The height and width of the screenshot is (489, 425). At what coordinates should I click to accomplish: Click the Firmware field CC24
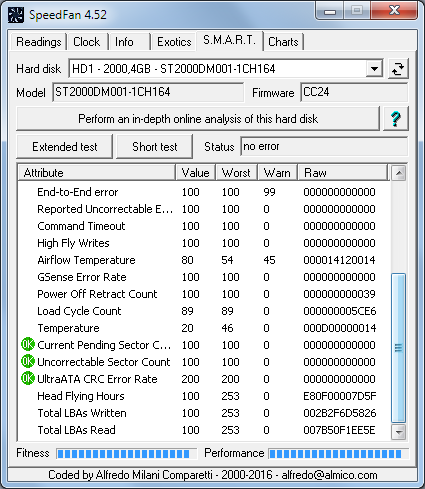click(x=354, y=92)
